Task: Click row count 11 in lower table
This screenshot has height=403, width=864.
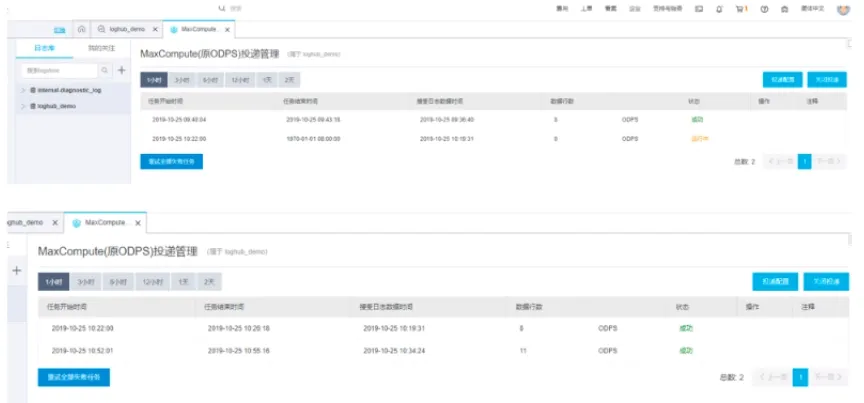Action: pyautogui.click(x=523, y=351)
